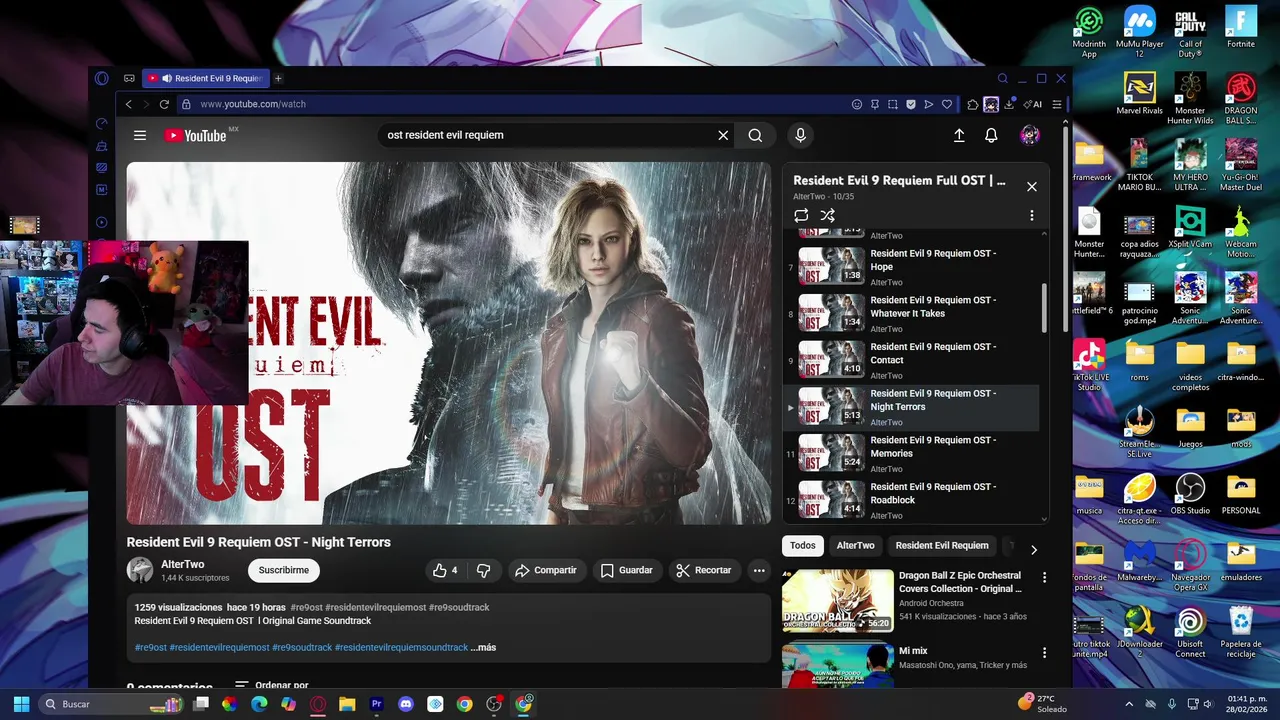Open Opera AI assistant button

click(1032, 104)
